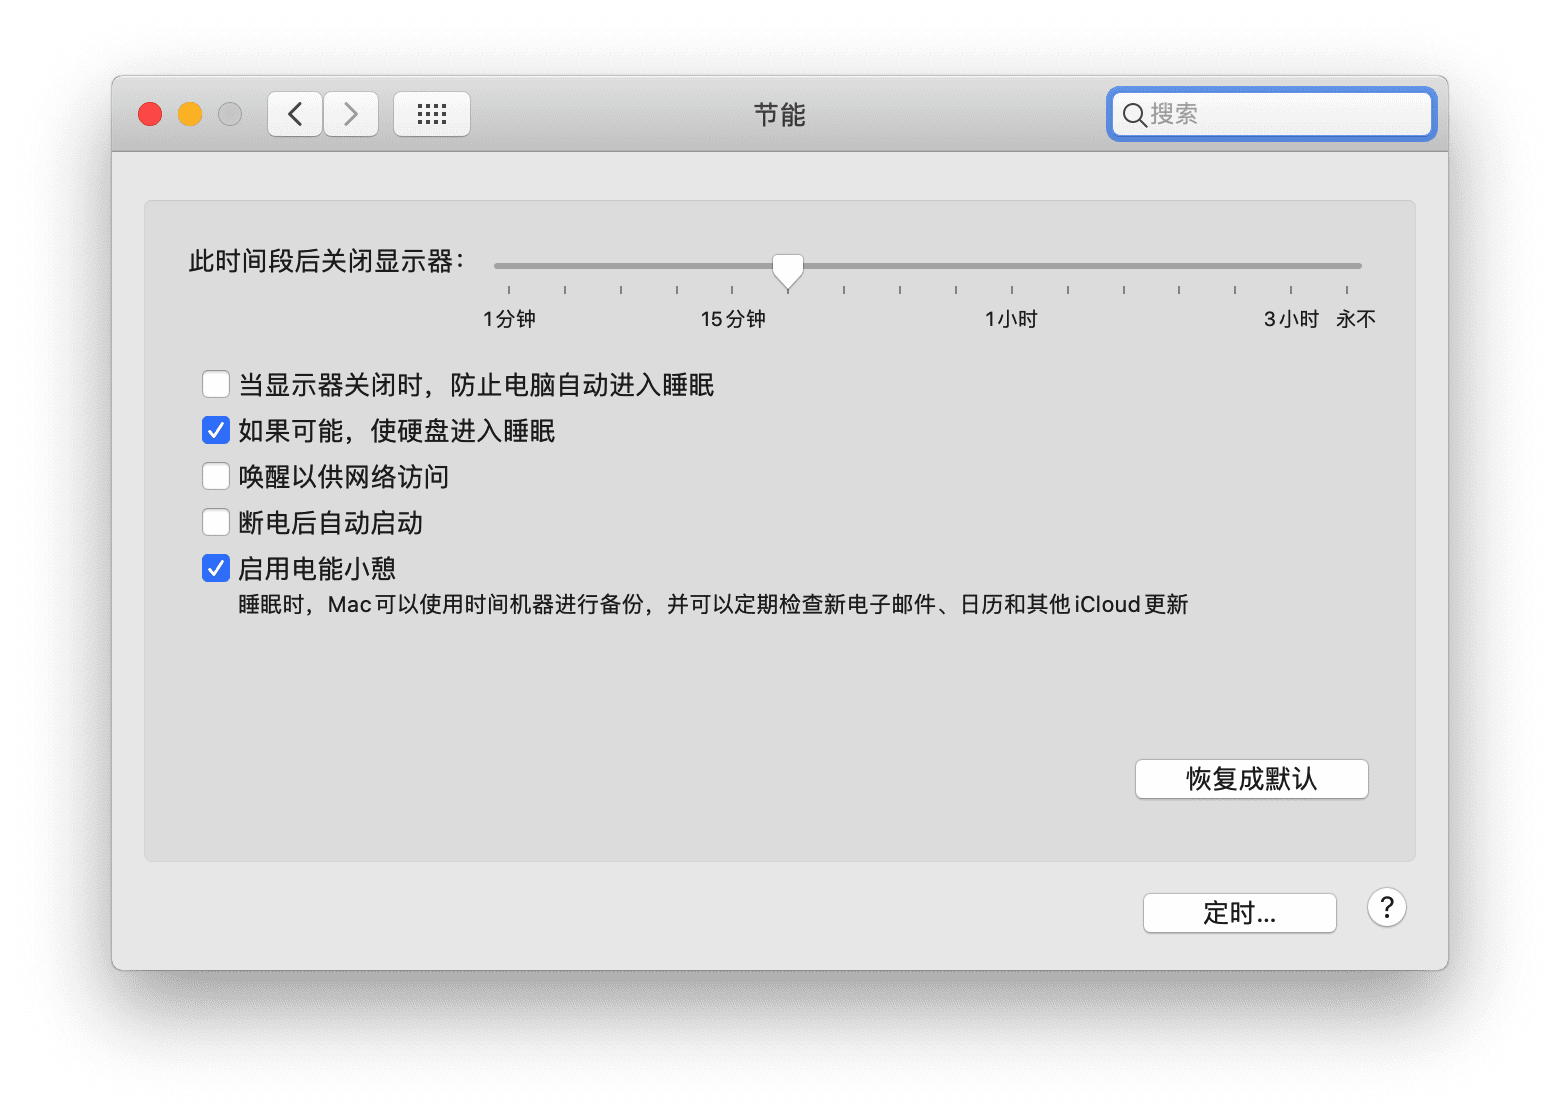Click the magnifier icon in the search field
Screen dimensions: 1560x1118
coord(1134,115)
